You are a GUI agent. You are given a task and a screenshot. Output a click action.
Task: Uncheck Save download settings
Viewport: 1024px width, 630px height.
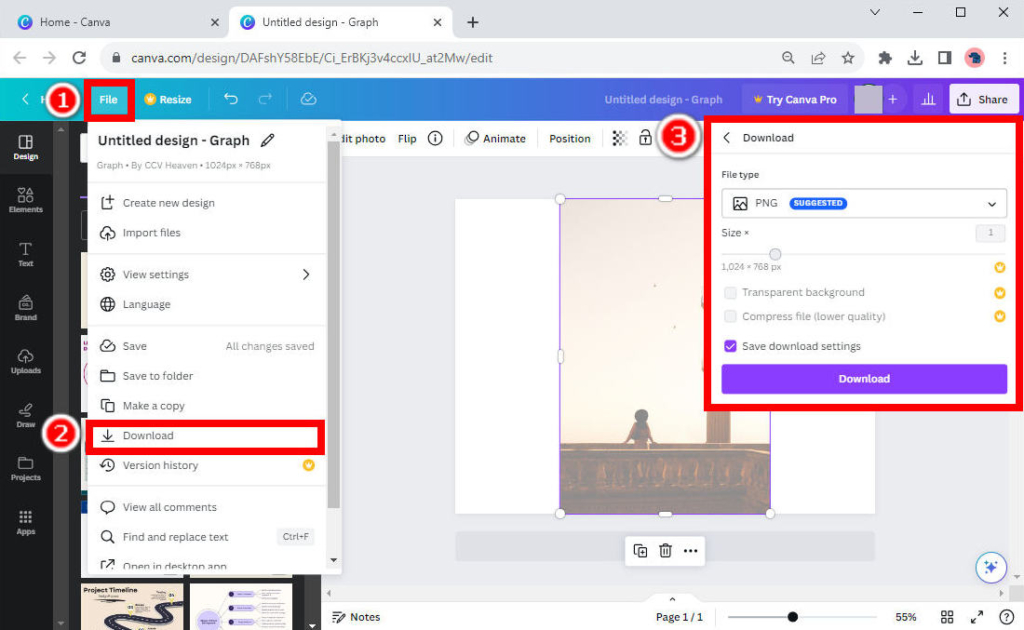point(733,346)
